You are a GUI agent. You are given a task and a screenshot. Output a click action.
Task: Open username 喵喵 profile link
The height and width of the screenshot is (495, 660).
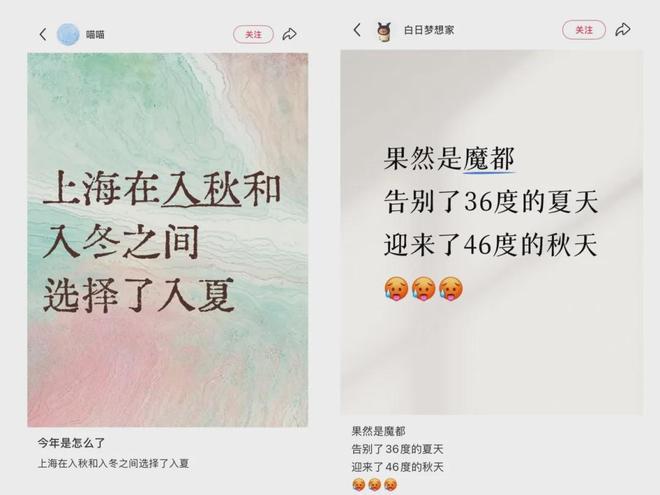(x=95, y=35)
